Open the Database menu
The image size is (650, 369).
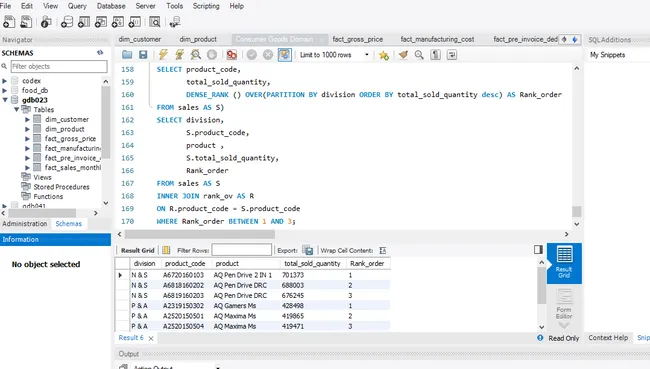click(111, 6)
